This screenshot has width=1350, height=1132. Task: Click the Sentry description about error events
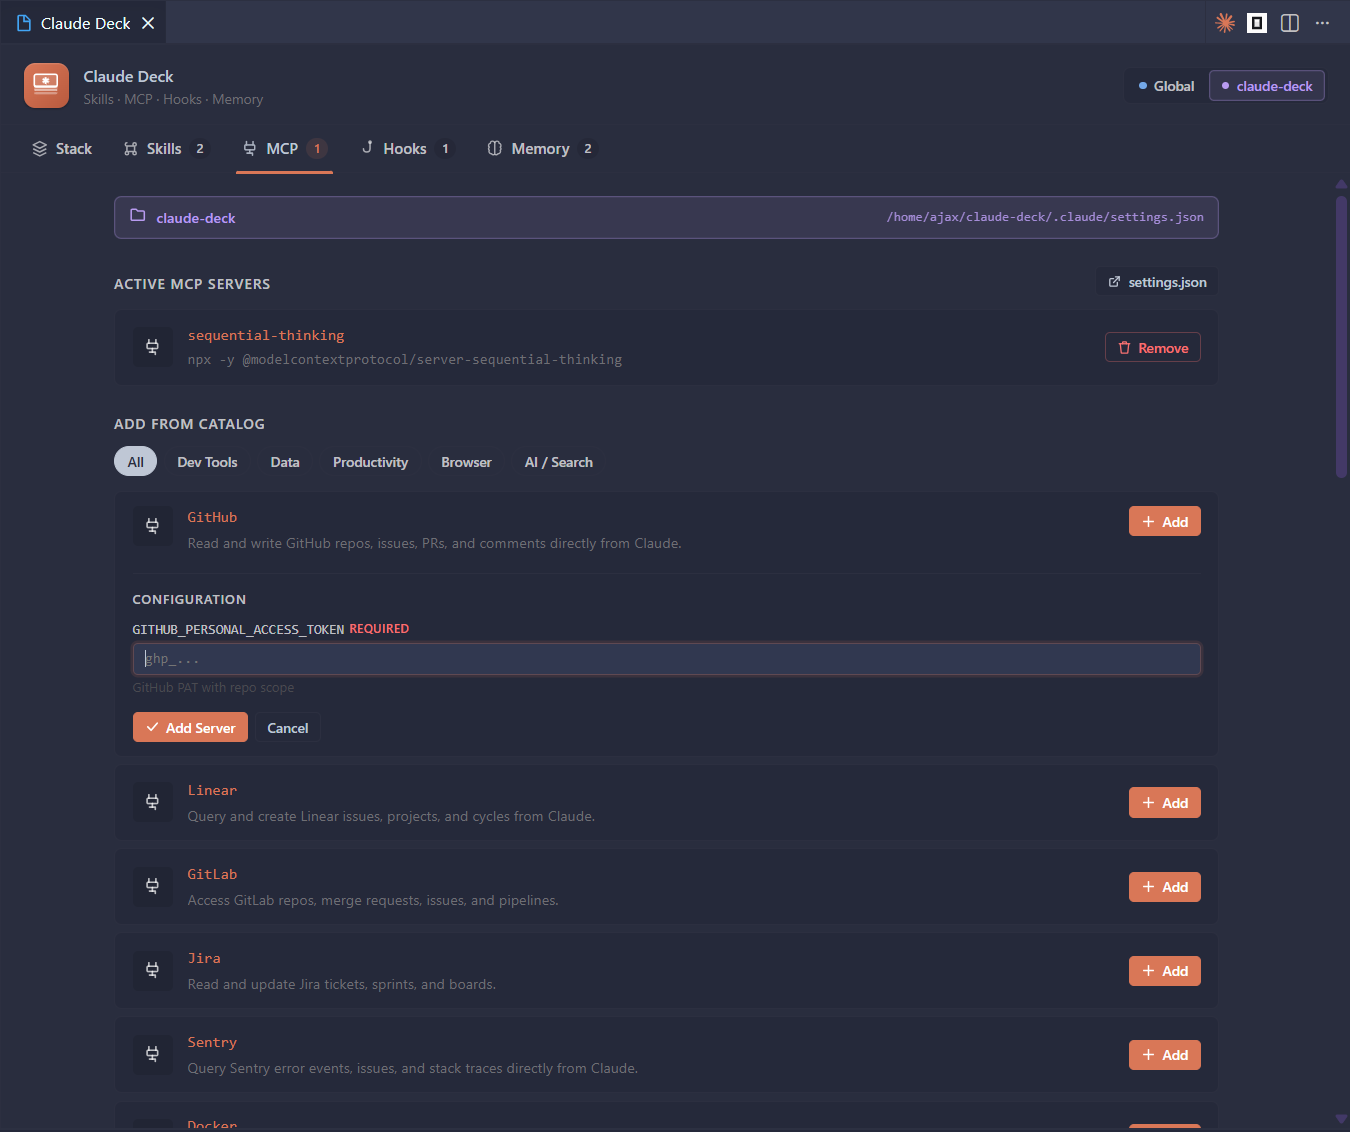click(x=413, y=1068)
